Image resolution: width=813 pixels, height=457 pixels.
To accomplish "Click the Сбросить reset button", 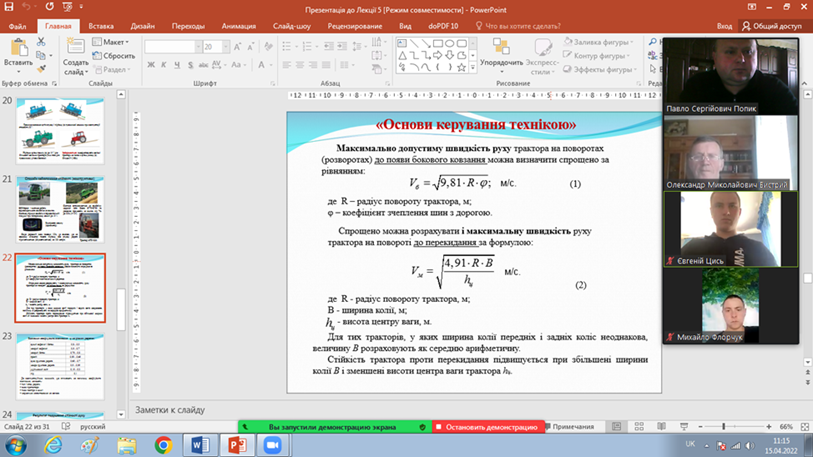I will coord(114,56).
